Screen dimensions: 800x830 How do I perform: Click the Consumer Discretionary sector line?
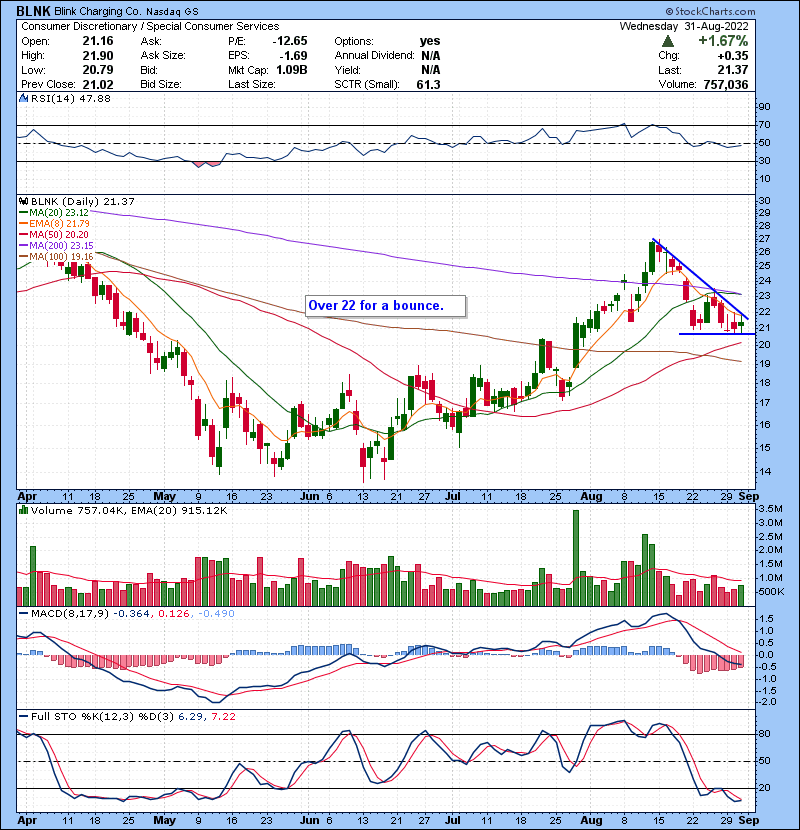(x=150, y=26)
